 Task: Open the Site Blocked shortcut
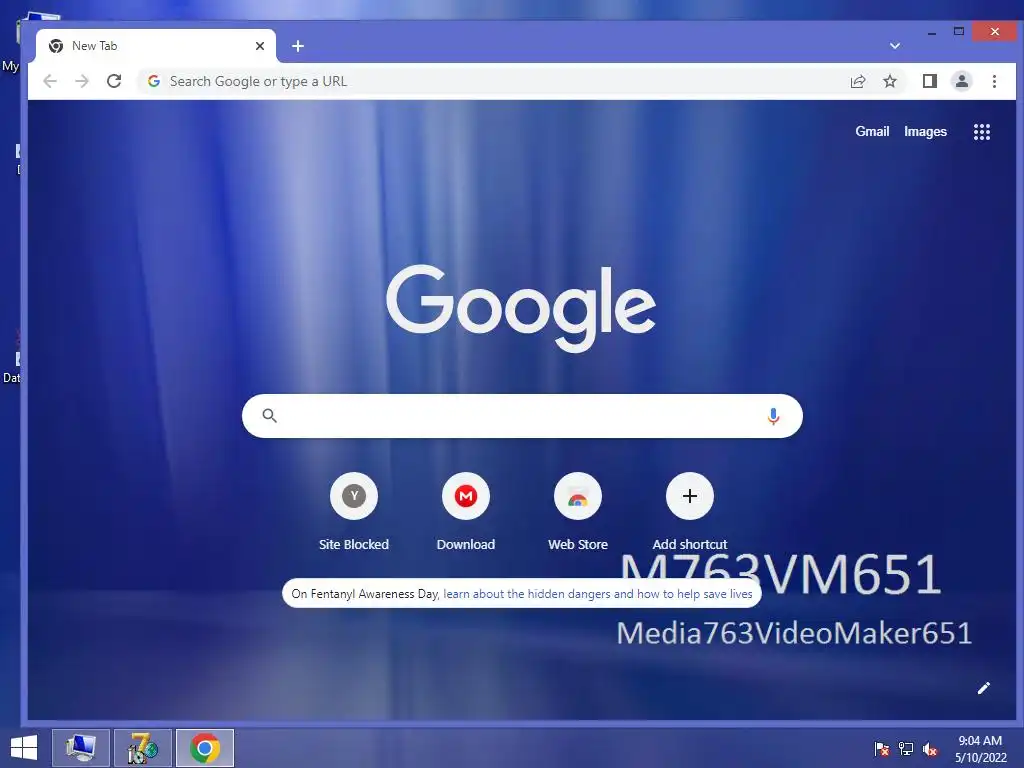pos(354,512)
